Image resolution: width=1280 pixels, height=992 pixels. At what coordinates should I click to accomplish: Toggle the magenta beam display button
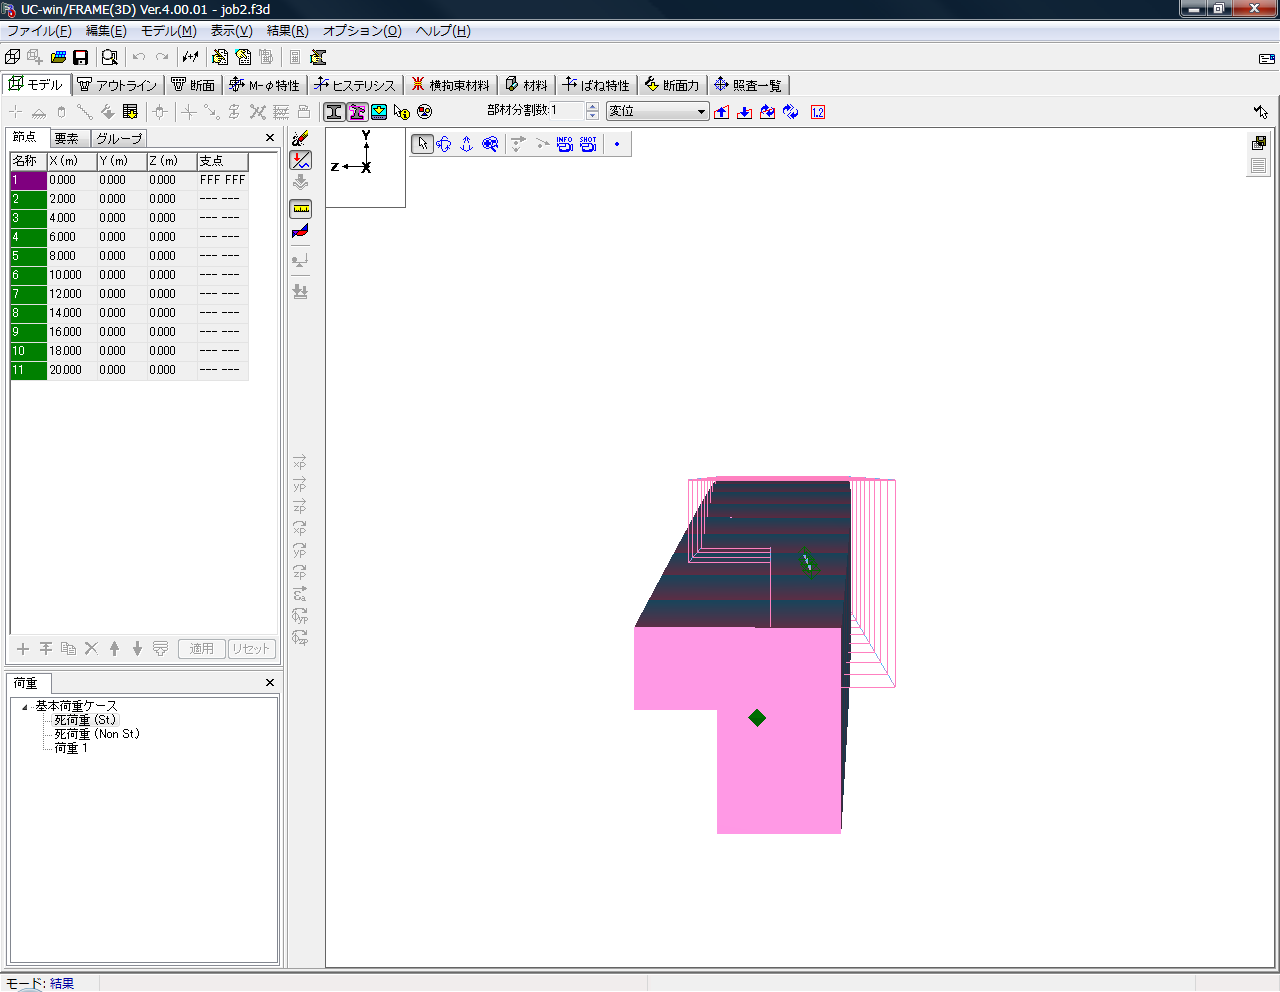click(357, 112)
